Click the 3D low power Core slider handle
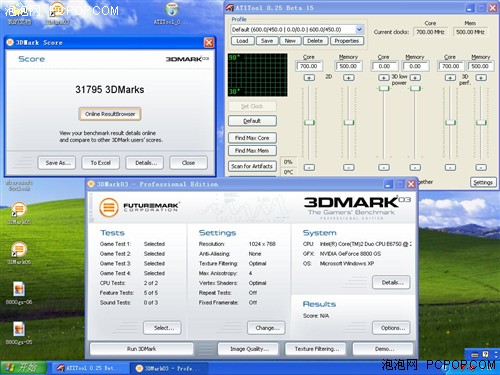Image resolution: width=500 pixels, height=375 pixels. (384, 88)
